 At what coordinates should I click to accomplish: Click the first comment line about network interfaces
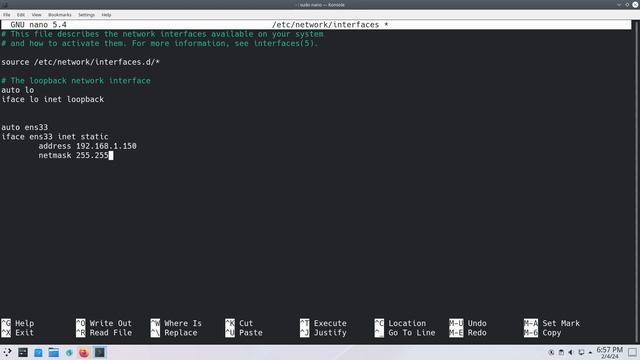click(162, 34)
